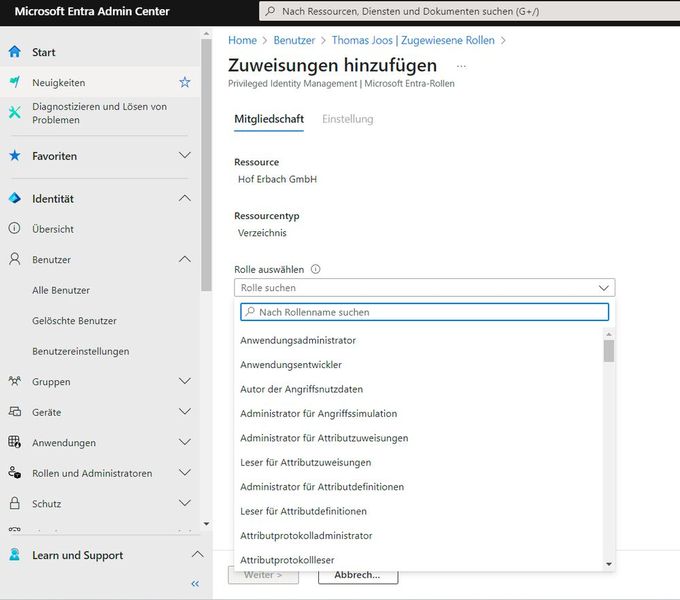The height and width of the screenshot is (600, 680).
Task: Click the Neuigkeiten megaphone icon
Action: coord(14,82)
